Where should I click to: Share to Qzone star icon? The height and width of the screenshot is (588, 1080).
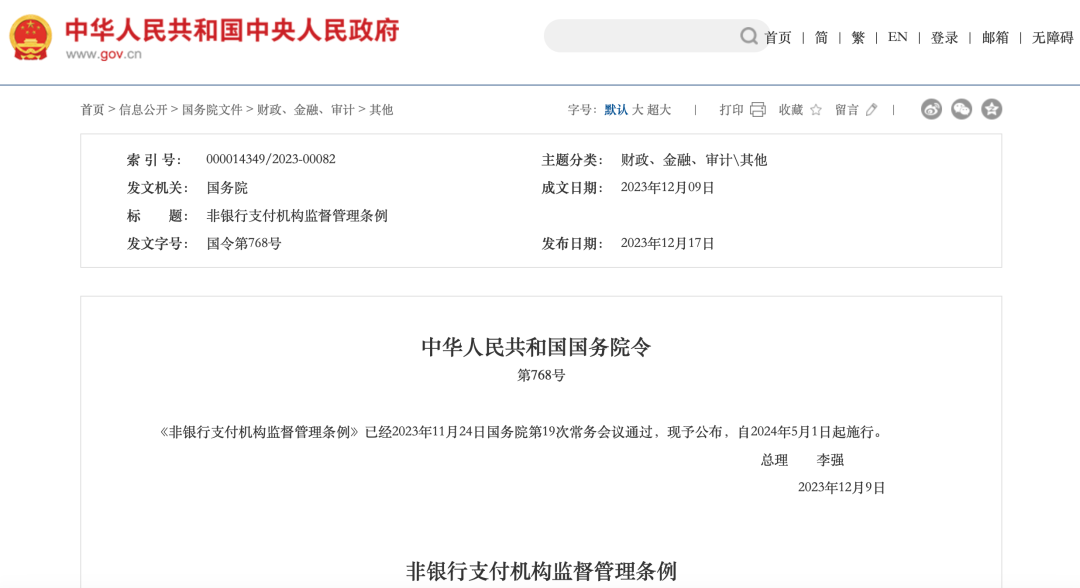[x=992, y=109]
